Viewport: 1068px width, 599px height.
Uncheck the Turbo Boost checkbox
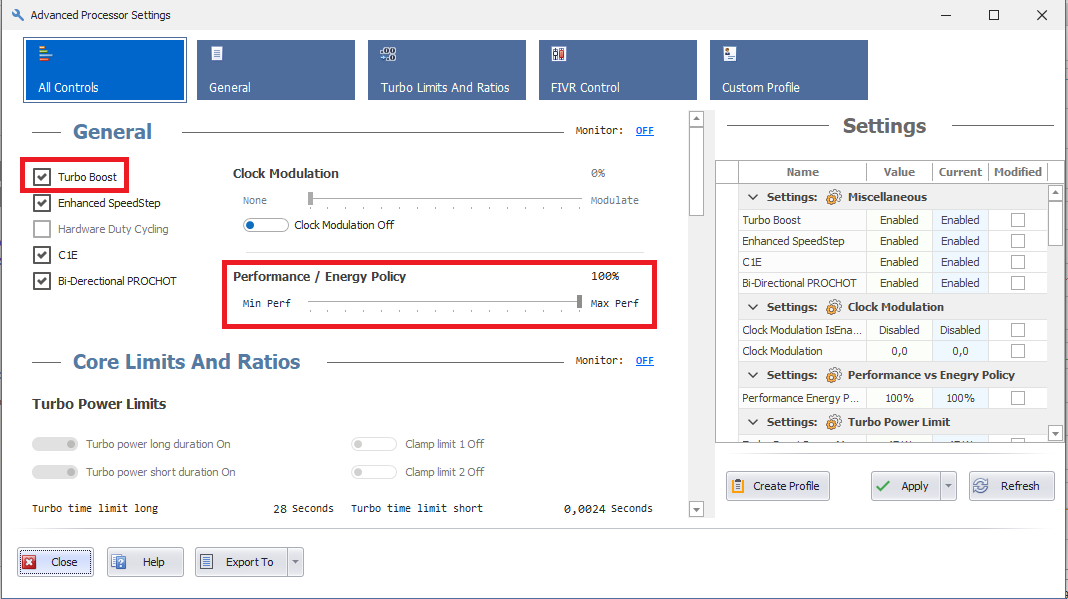(x=42, y=177)
